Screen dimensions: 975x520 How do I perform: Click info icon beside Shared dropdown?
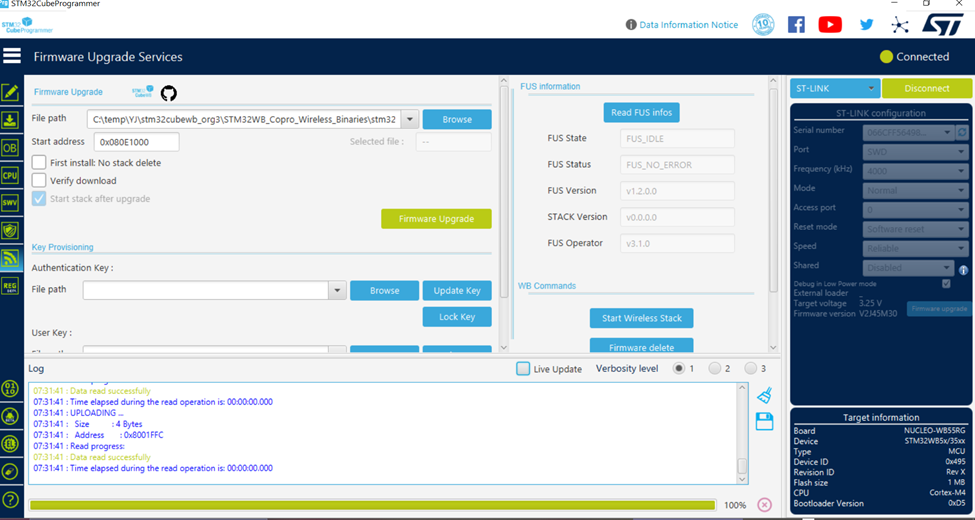[963, 270]
